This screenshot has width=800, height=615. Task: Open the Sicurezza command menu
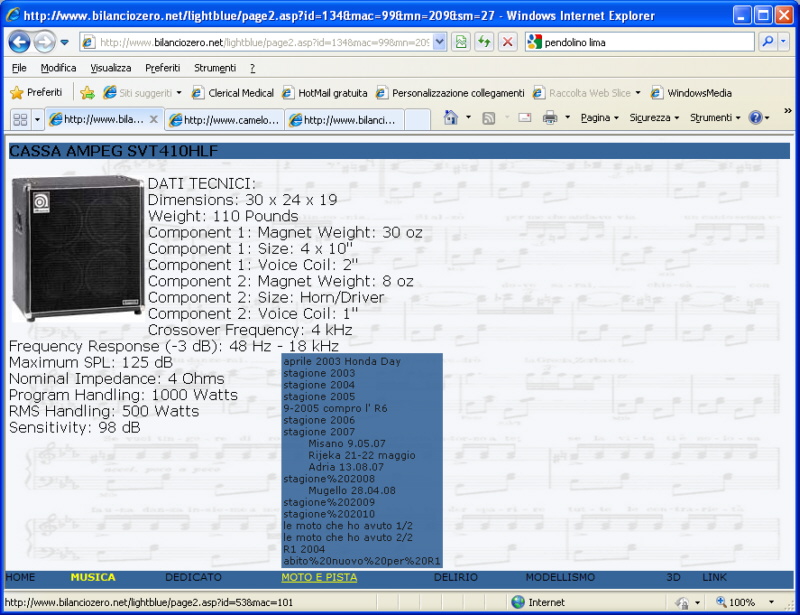(654, 118)
